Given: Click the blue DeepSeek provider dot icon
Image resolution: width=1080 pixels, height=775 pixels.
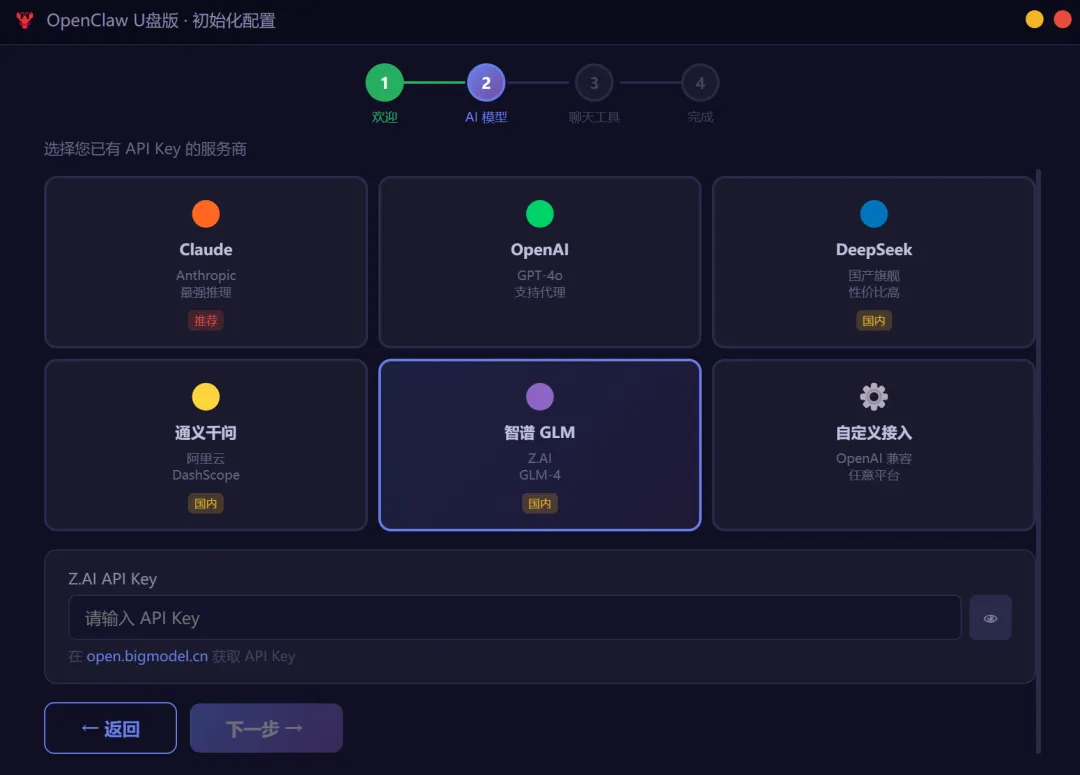Looking at the screenshot, I should (874, 214).
